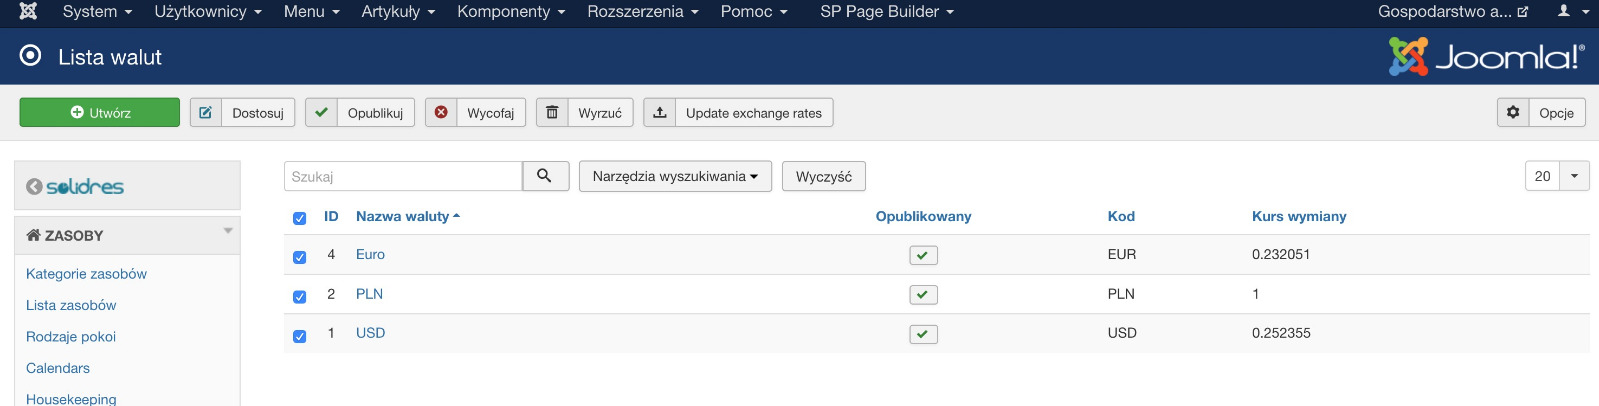The height and width of the screenshot is (406, 1599).
Task: Click the red X icon beside Wycofaj
Action: 441,113
